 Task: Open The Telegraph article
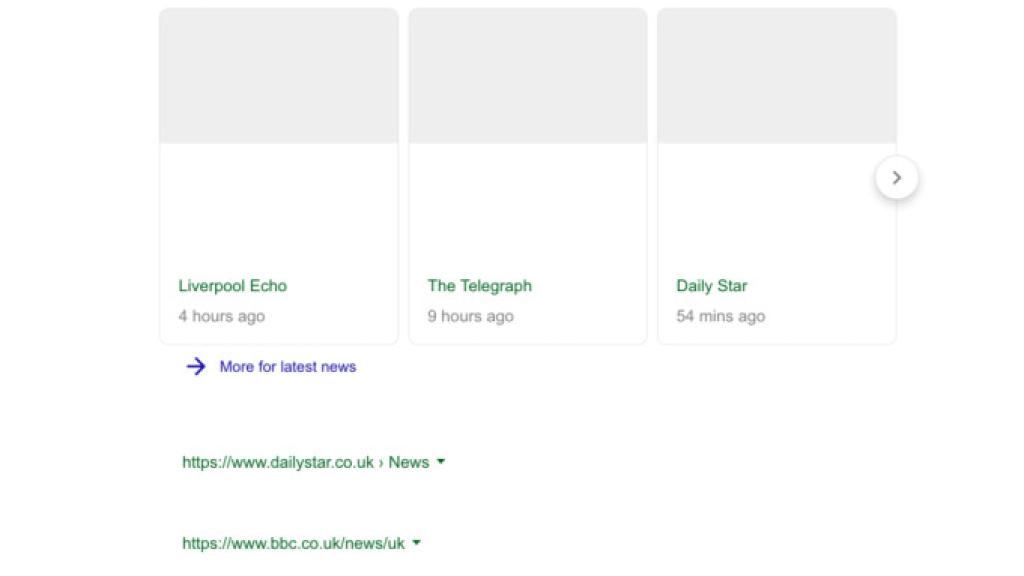pyautogui.click(x=479, y=286)
